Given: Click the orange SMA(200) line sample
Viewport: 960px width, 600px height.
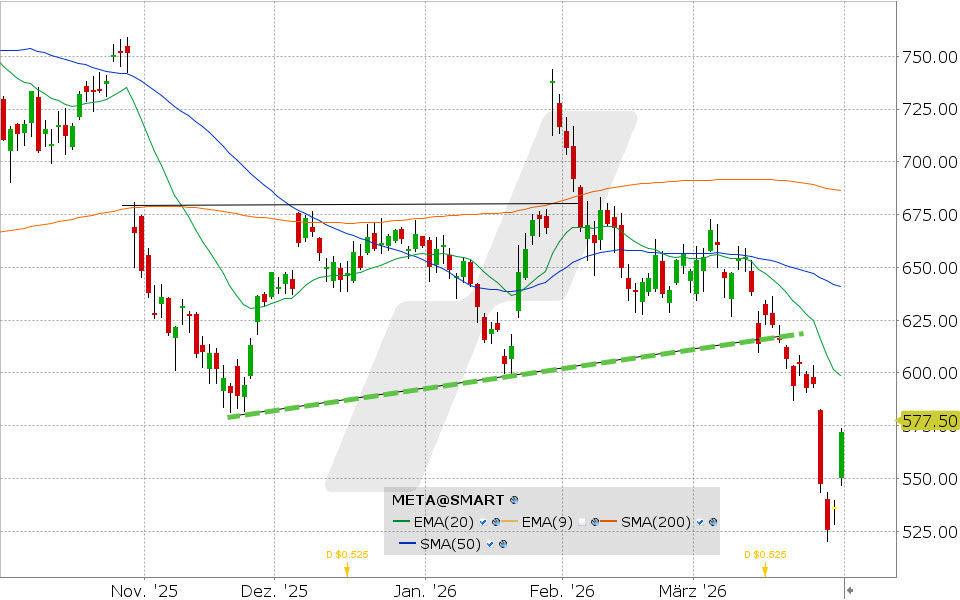Looking at the screenshot, I should [609, 520].
